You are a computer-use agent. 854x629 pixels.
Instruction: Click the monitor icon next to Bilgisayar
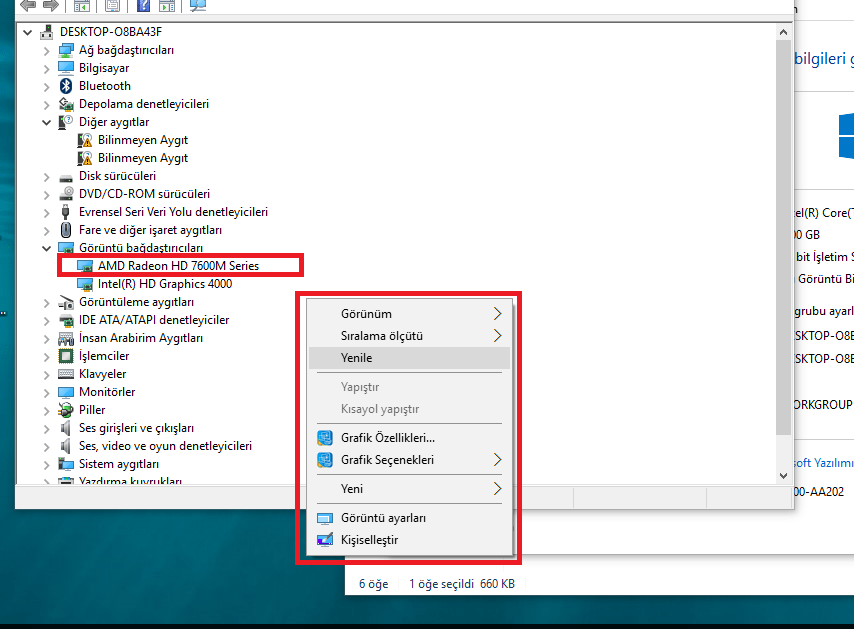(66, 68)
